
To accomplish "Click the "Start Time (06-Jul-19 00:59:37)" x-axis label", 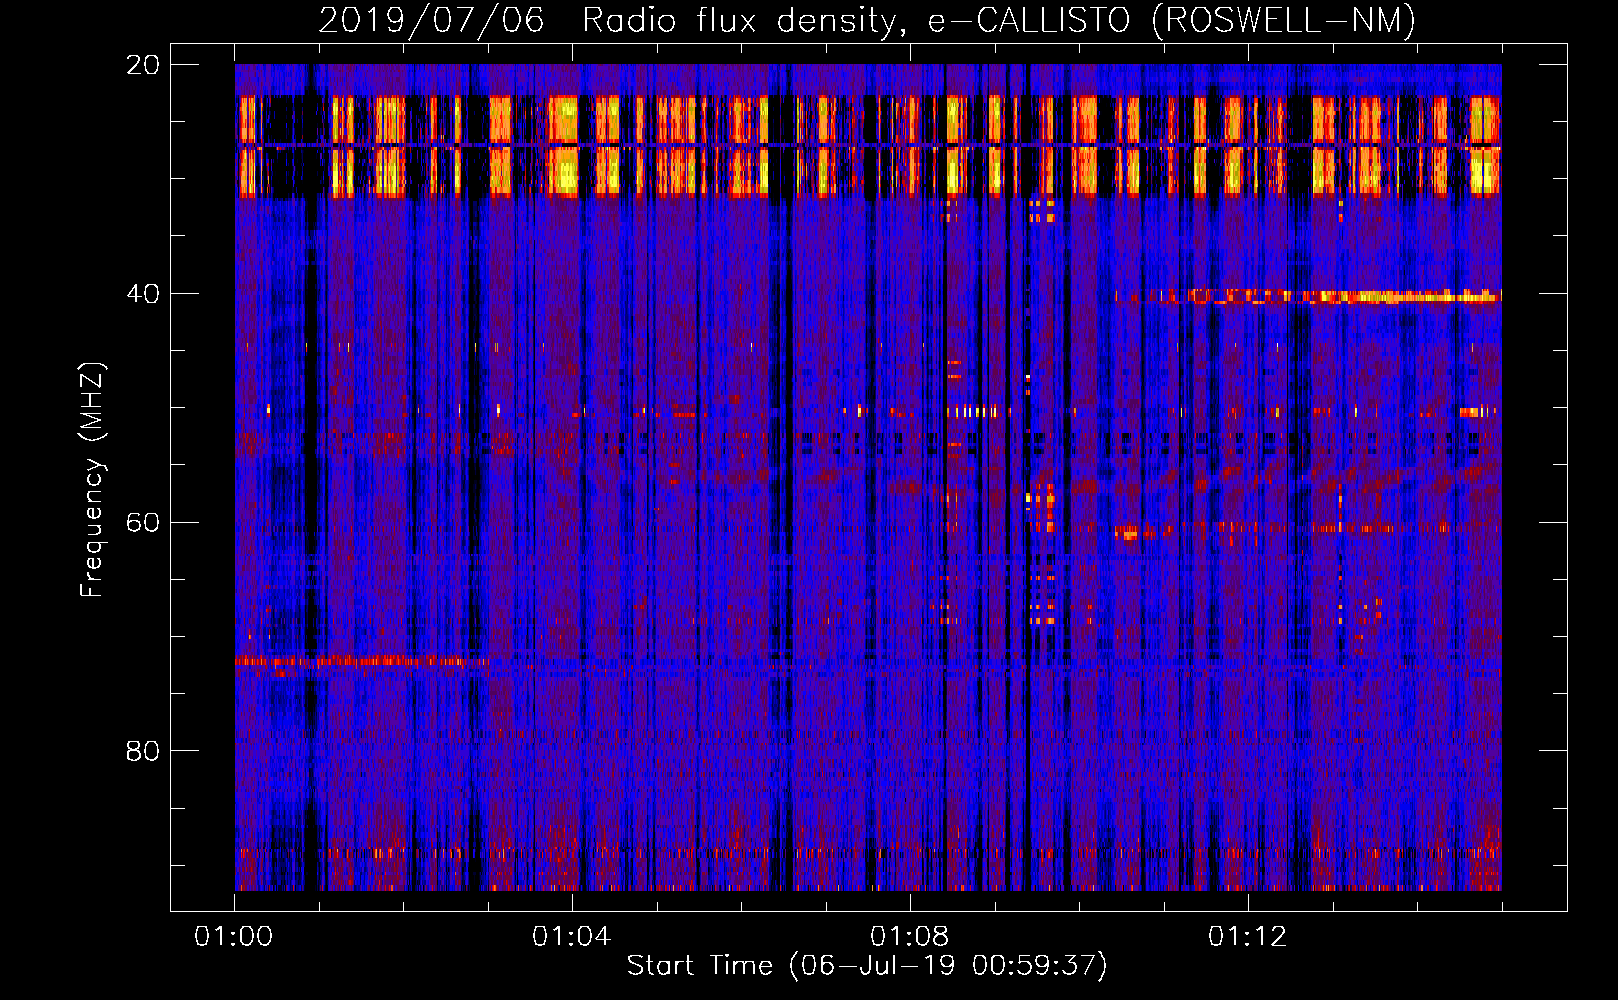I will pyautogui.click(x=867, y=966).
